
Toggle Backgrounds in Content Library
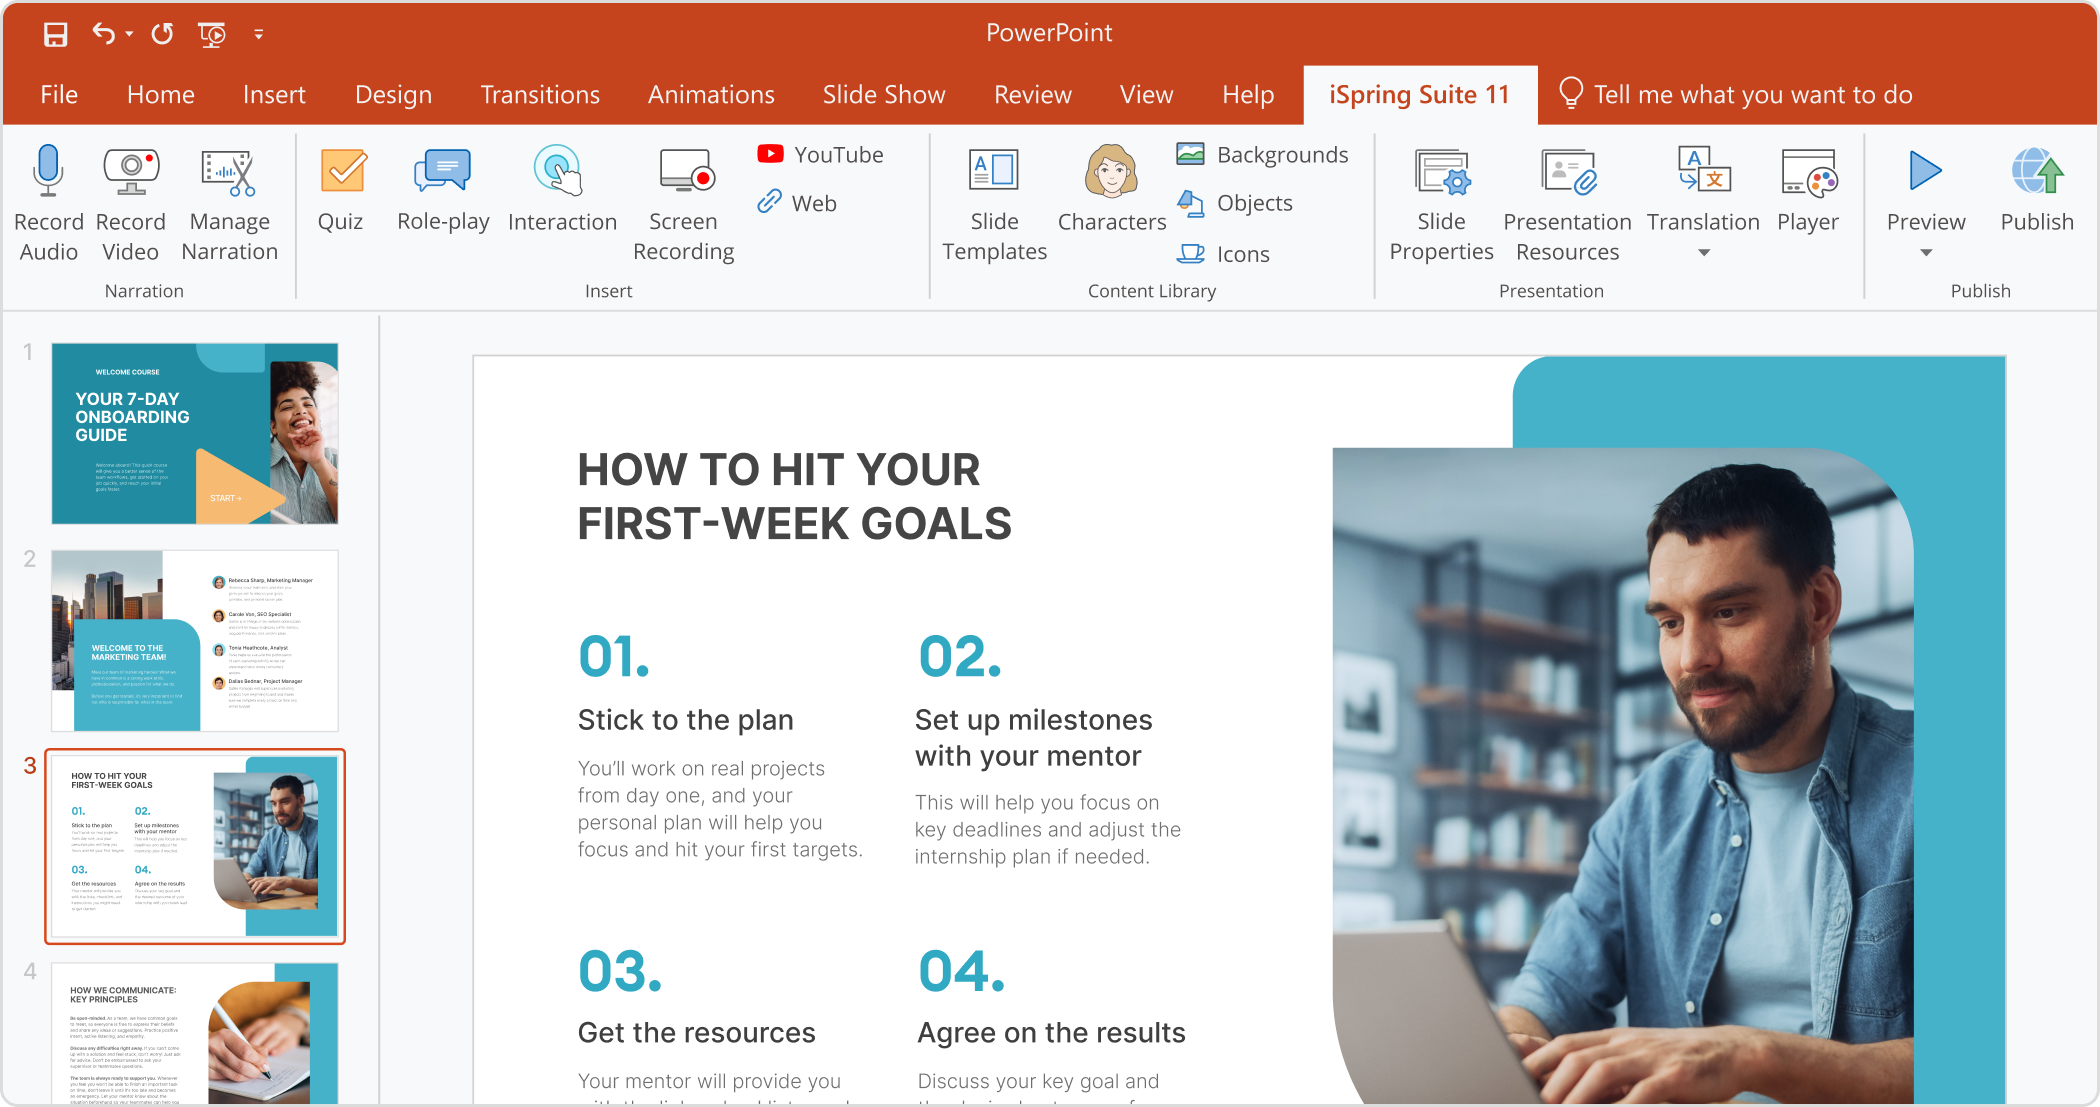(x=1260, y=153)
